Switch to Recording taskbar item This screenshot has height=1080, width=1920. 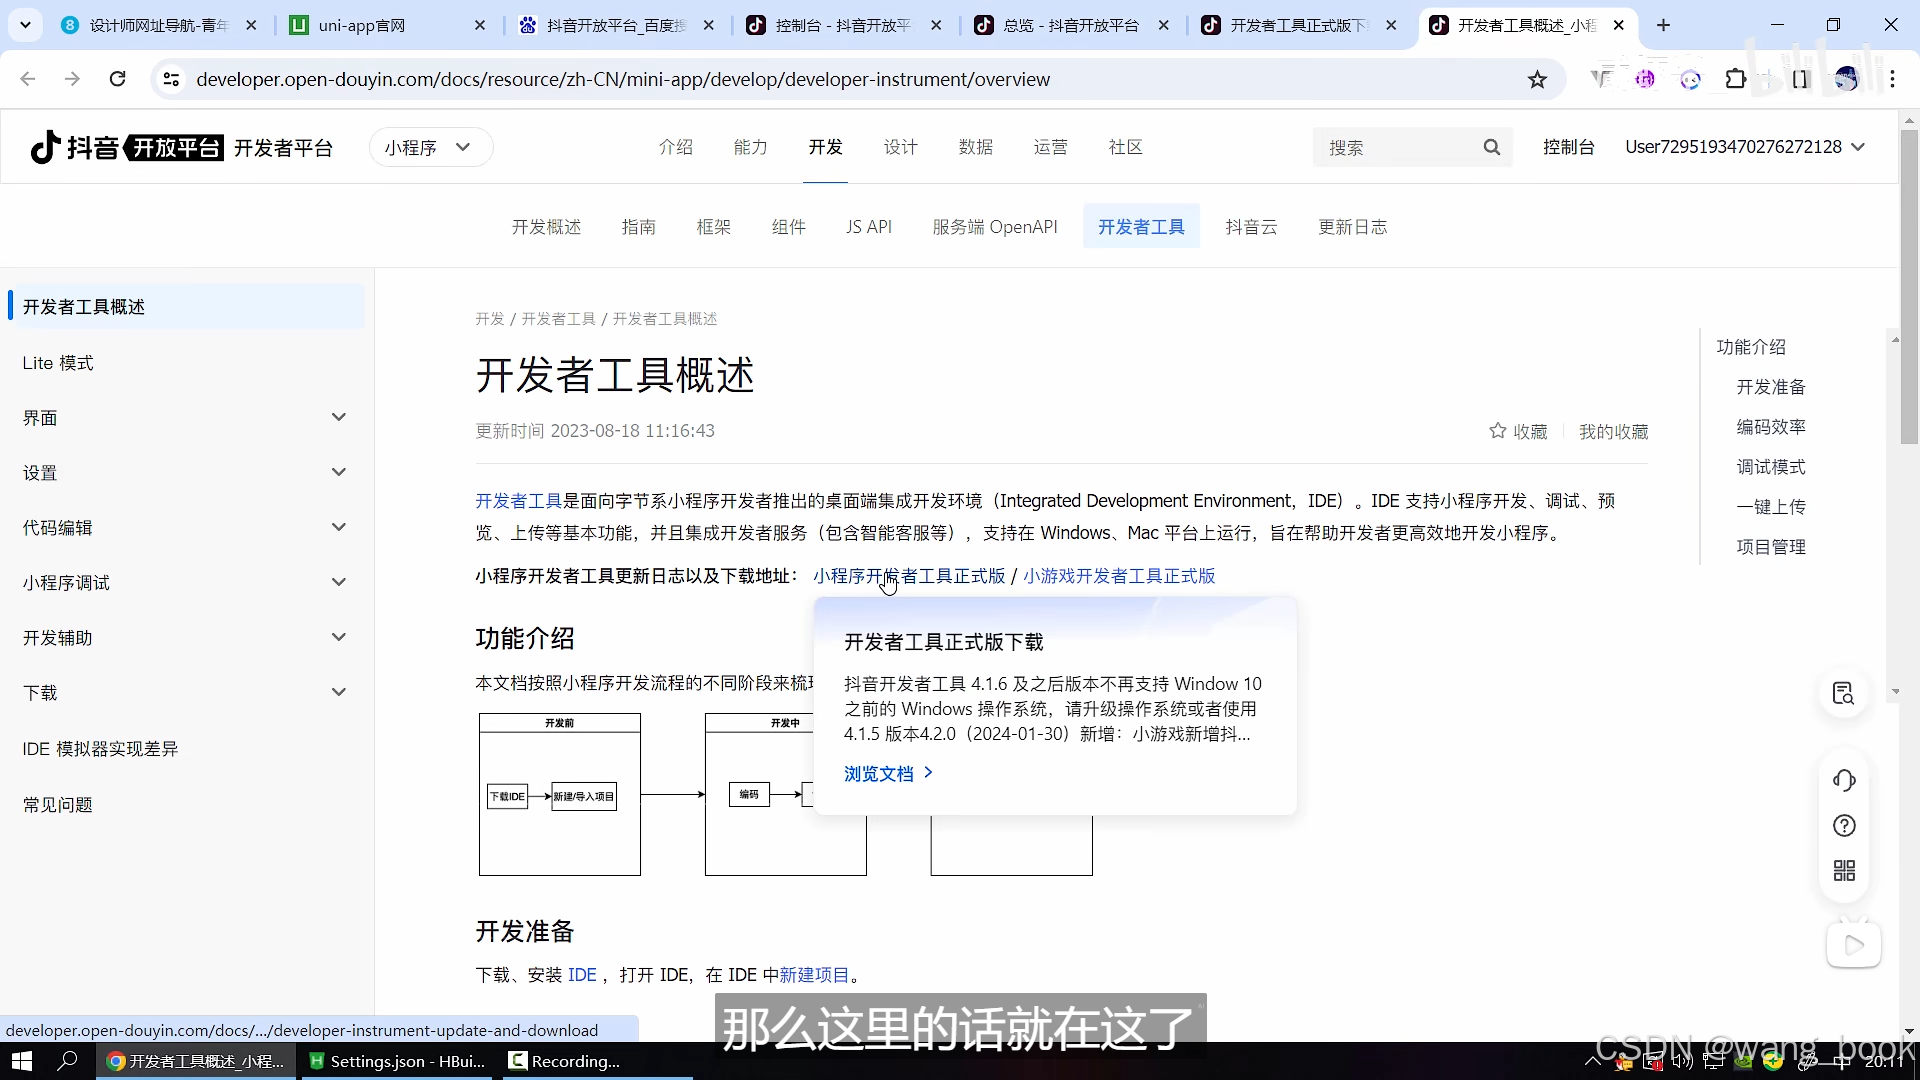(x=595, y=1061)
